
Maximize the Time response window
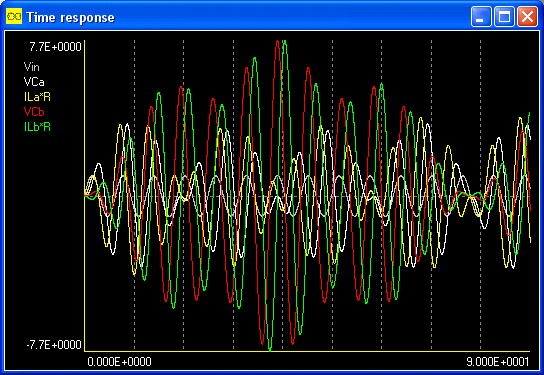(x=504, y=16)
